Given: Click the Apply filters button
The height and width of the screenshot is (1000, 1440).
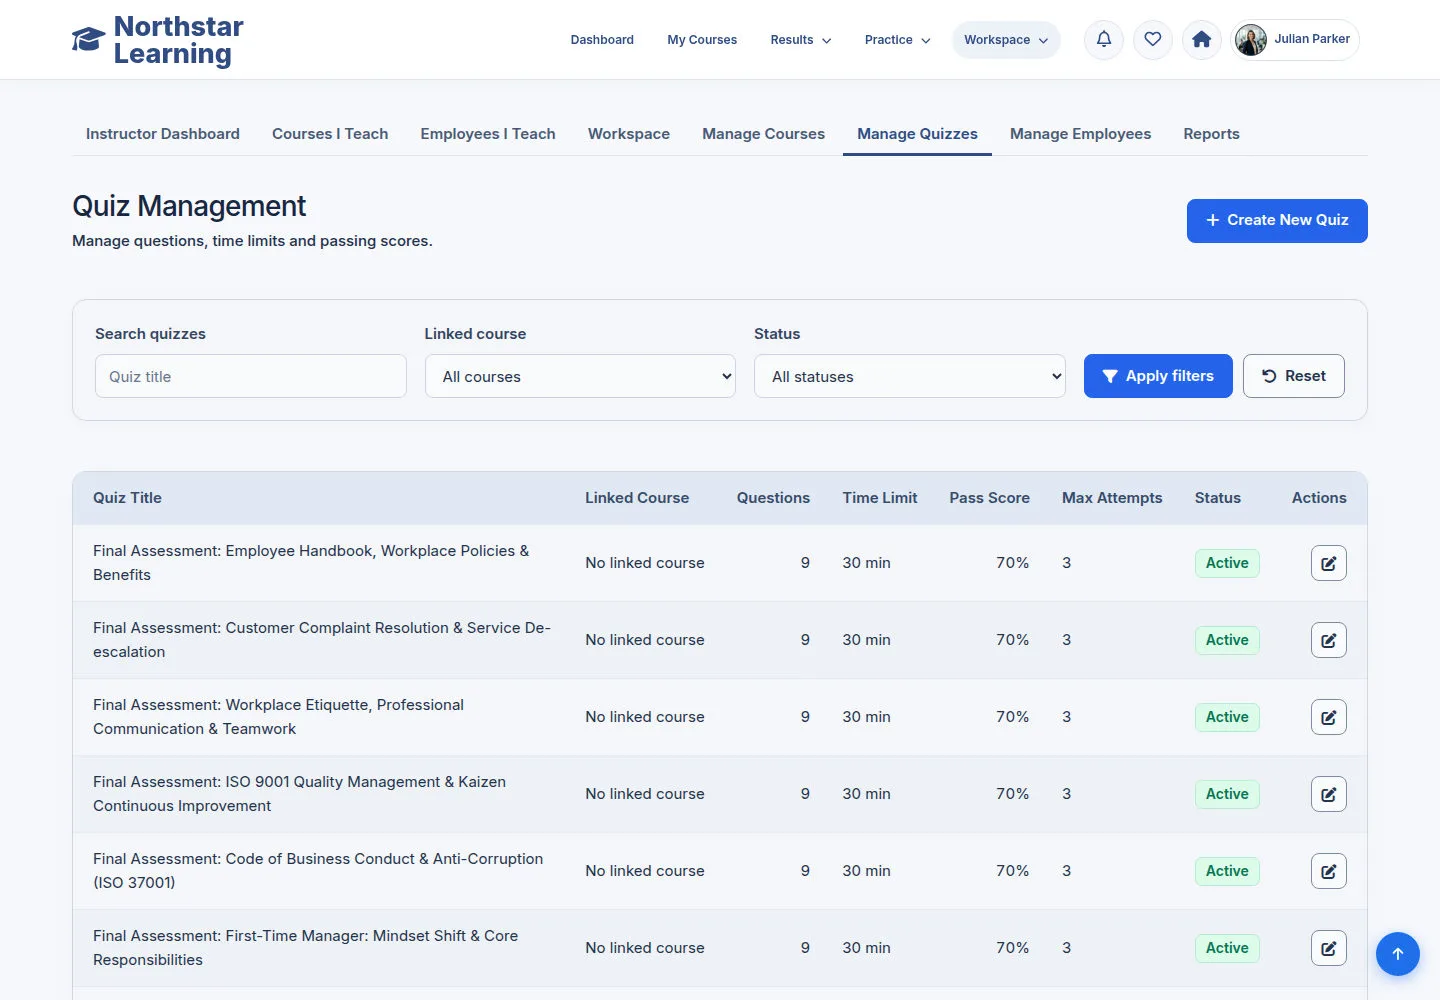Looking at the screenshot, I should [x=1158, y=376].
